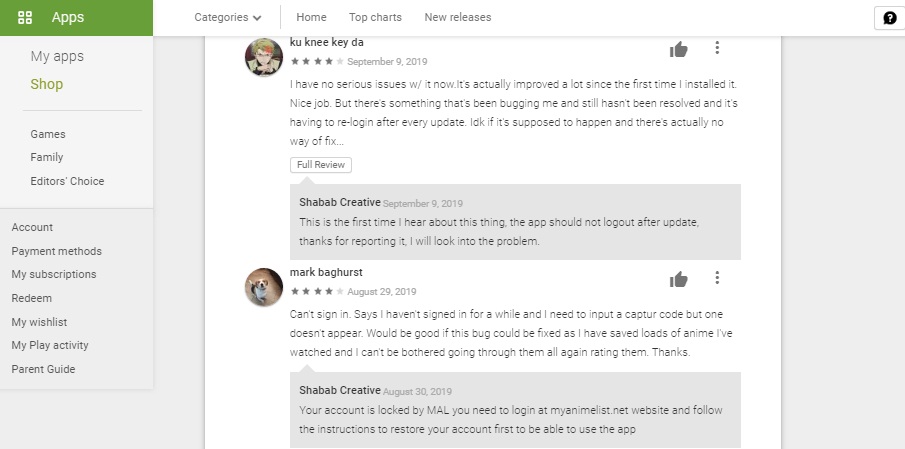Open Redeem link in sidebar

pyautogui.click(x=32, y=298)
